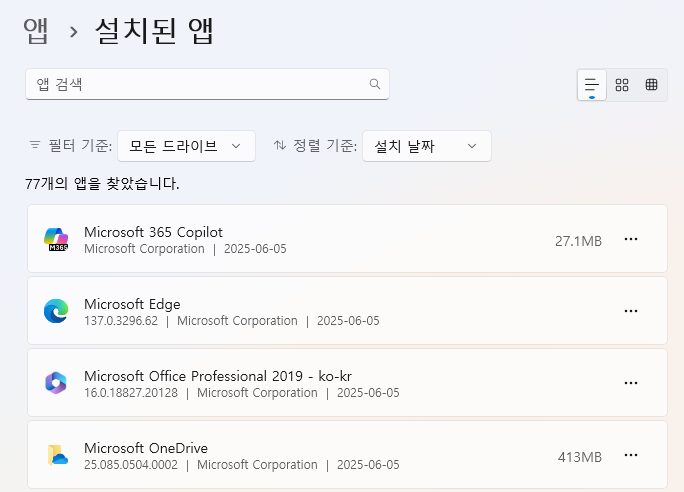Click the 16.0.18827.20128 version text
Screen dimensions: 684x492
coord(131,393)
